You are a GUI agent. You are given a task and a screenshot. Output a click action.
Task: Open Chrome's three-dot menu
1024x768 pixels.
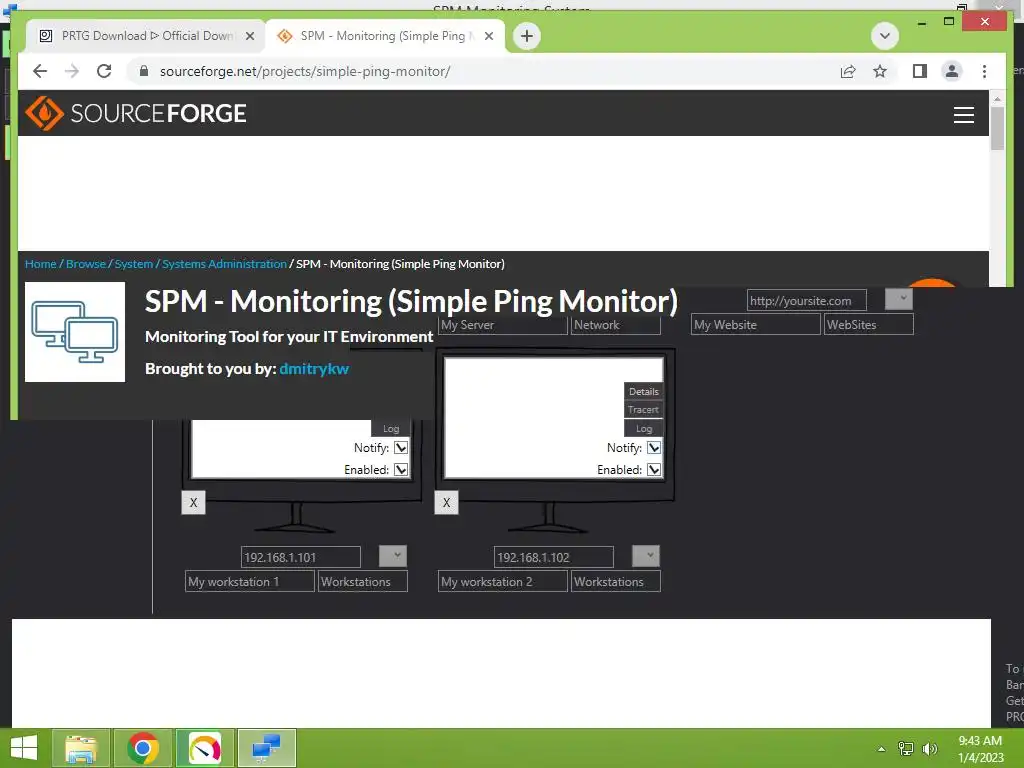[x=984, y=71]
